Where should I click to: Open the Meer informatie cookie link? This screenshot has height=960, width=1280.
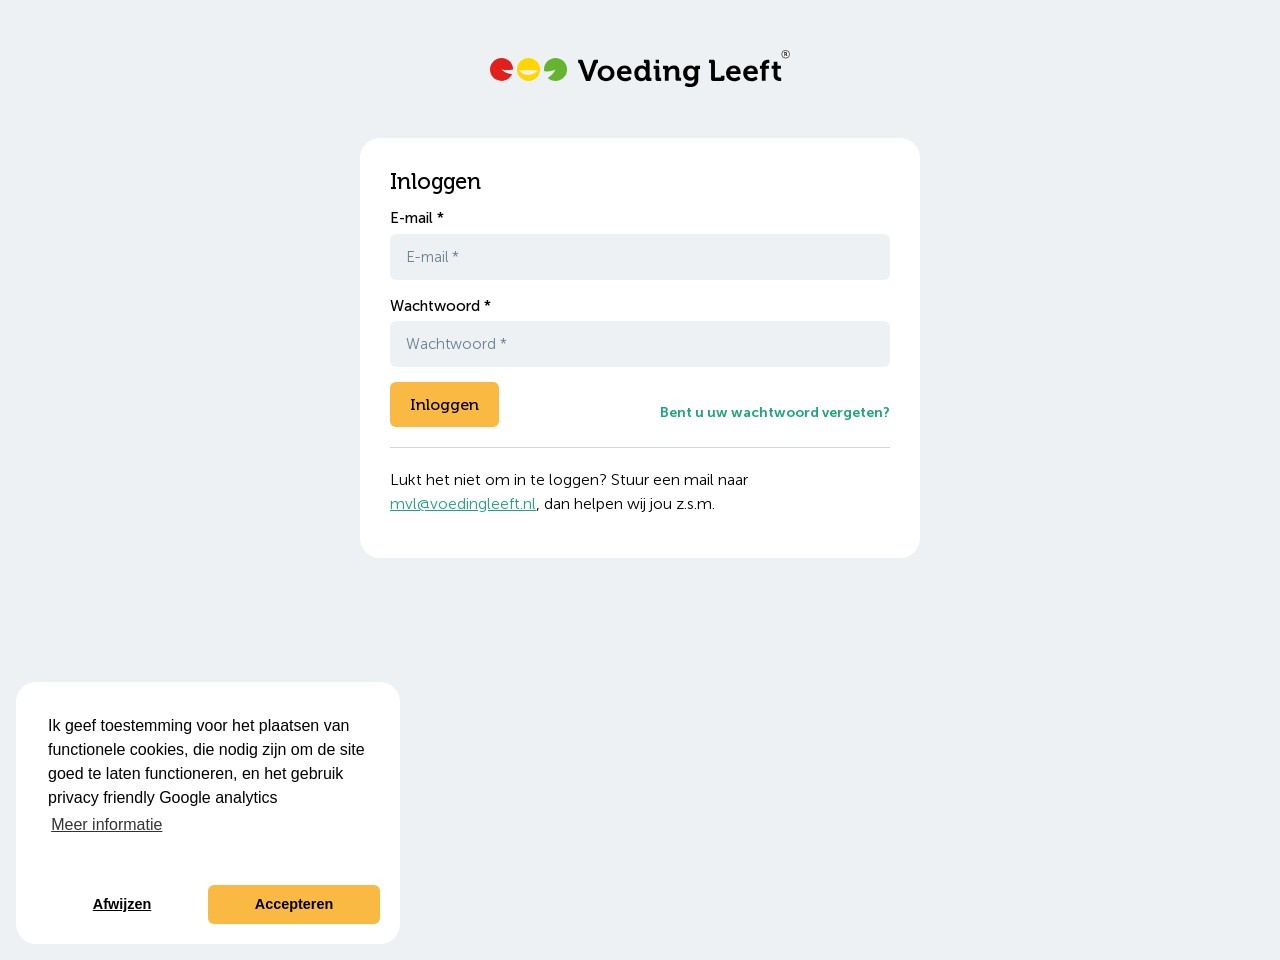tap(107, 825)
